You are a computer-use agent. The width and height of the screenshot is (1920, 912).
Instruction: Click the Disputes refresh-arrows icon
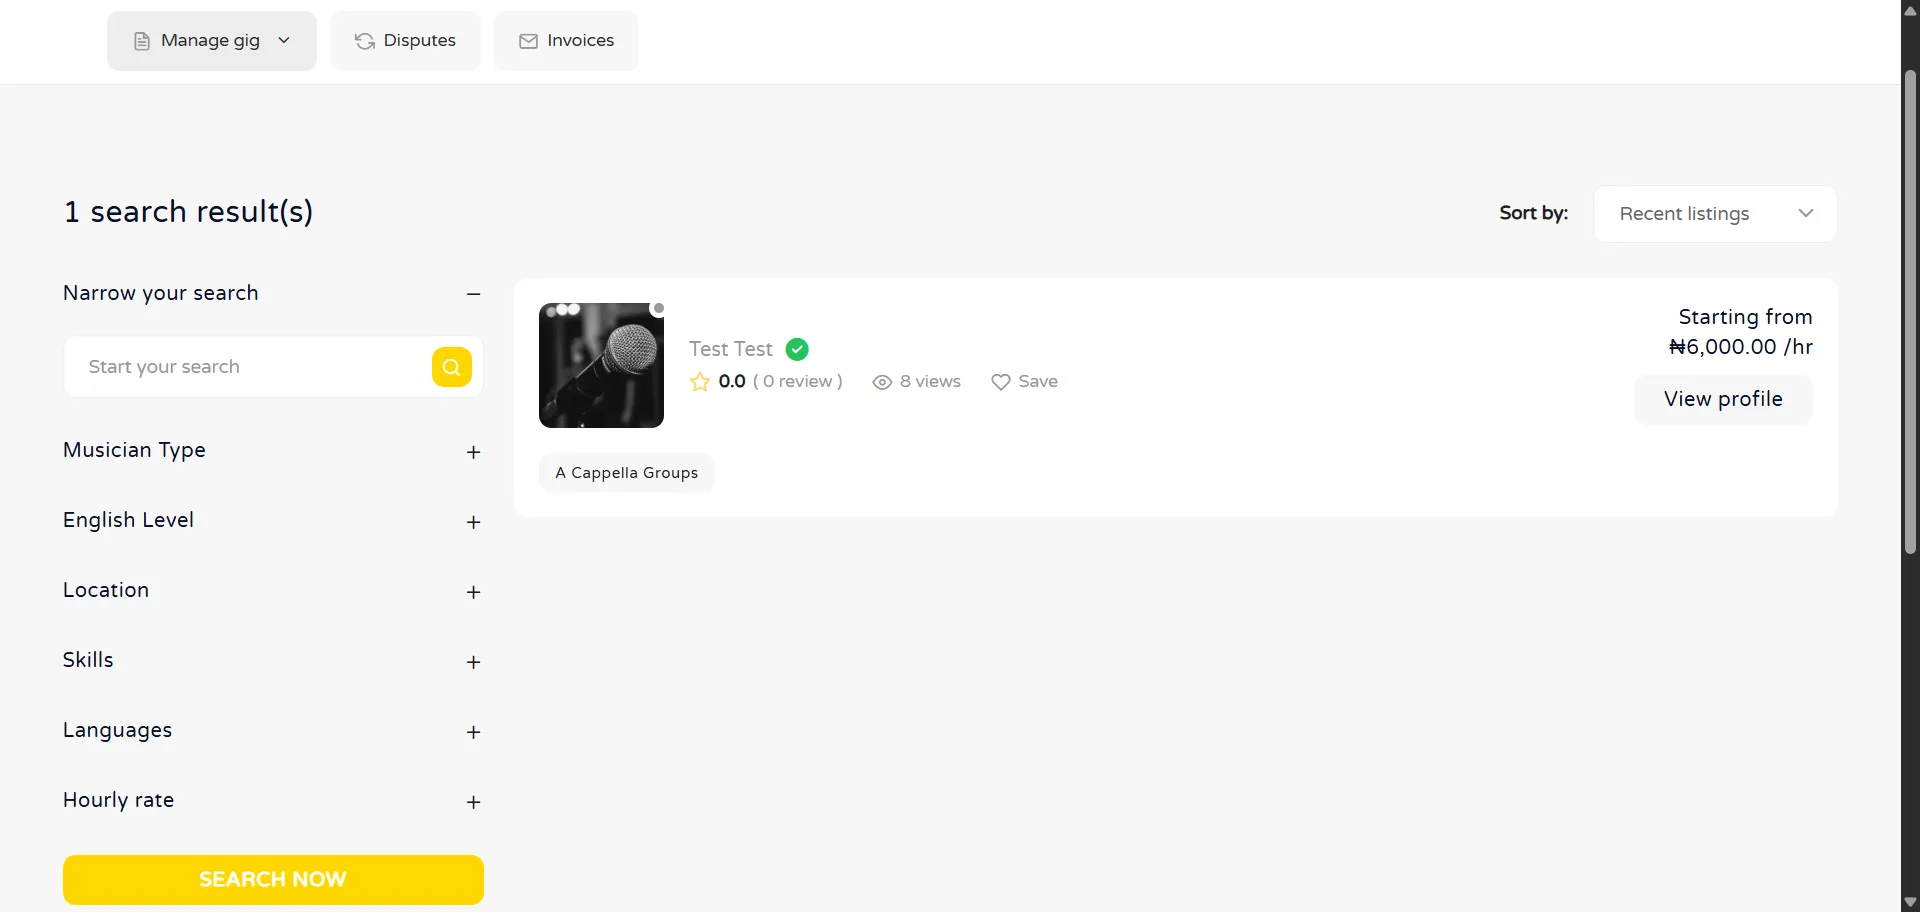pos(365,41)
